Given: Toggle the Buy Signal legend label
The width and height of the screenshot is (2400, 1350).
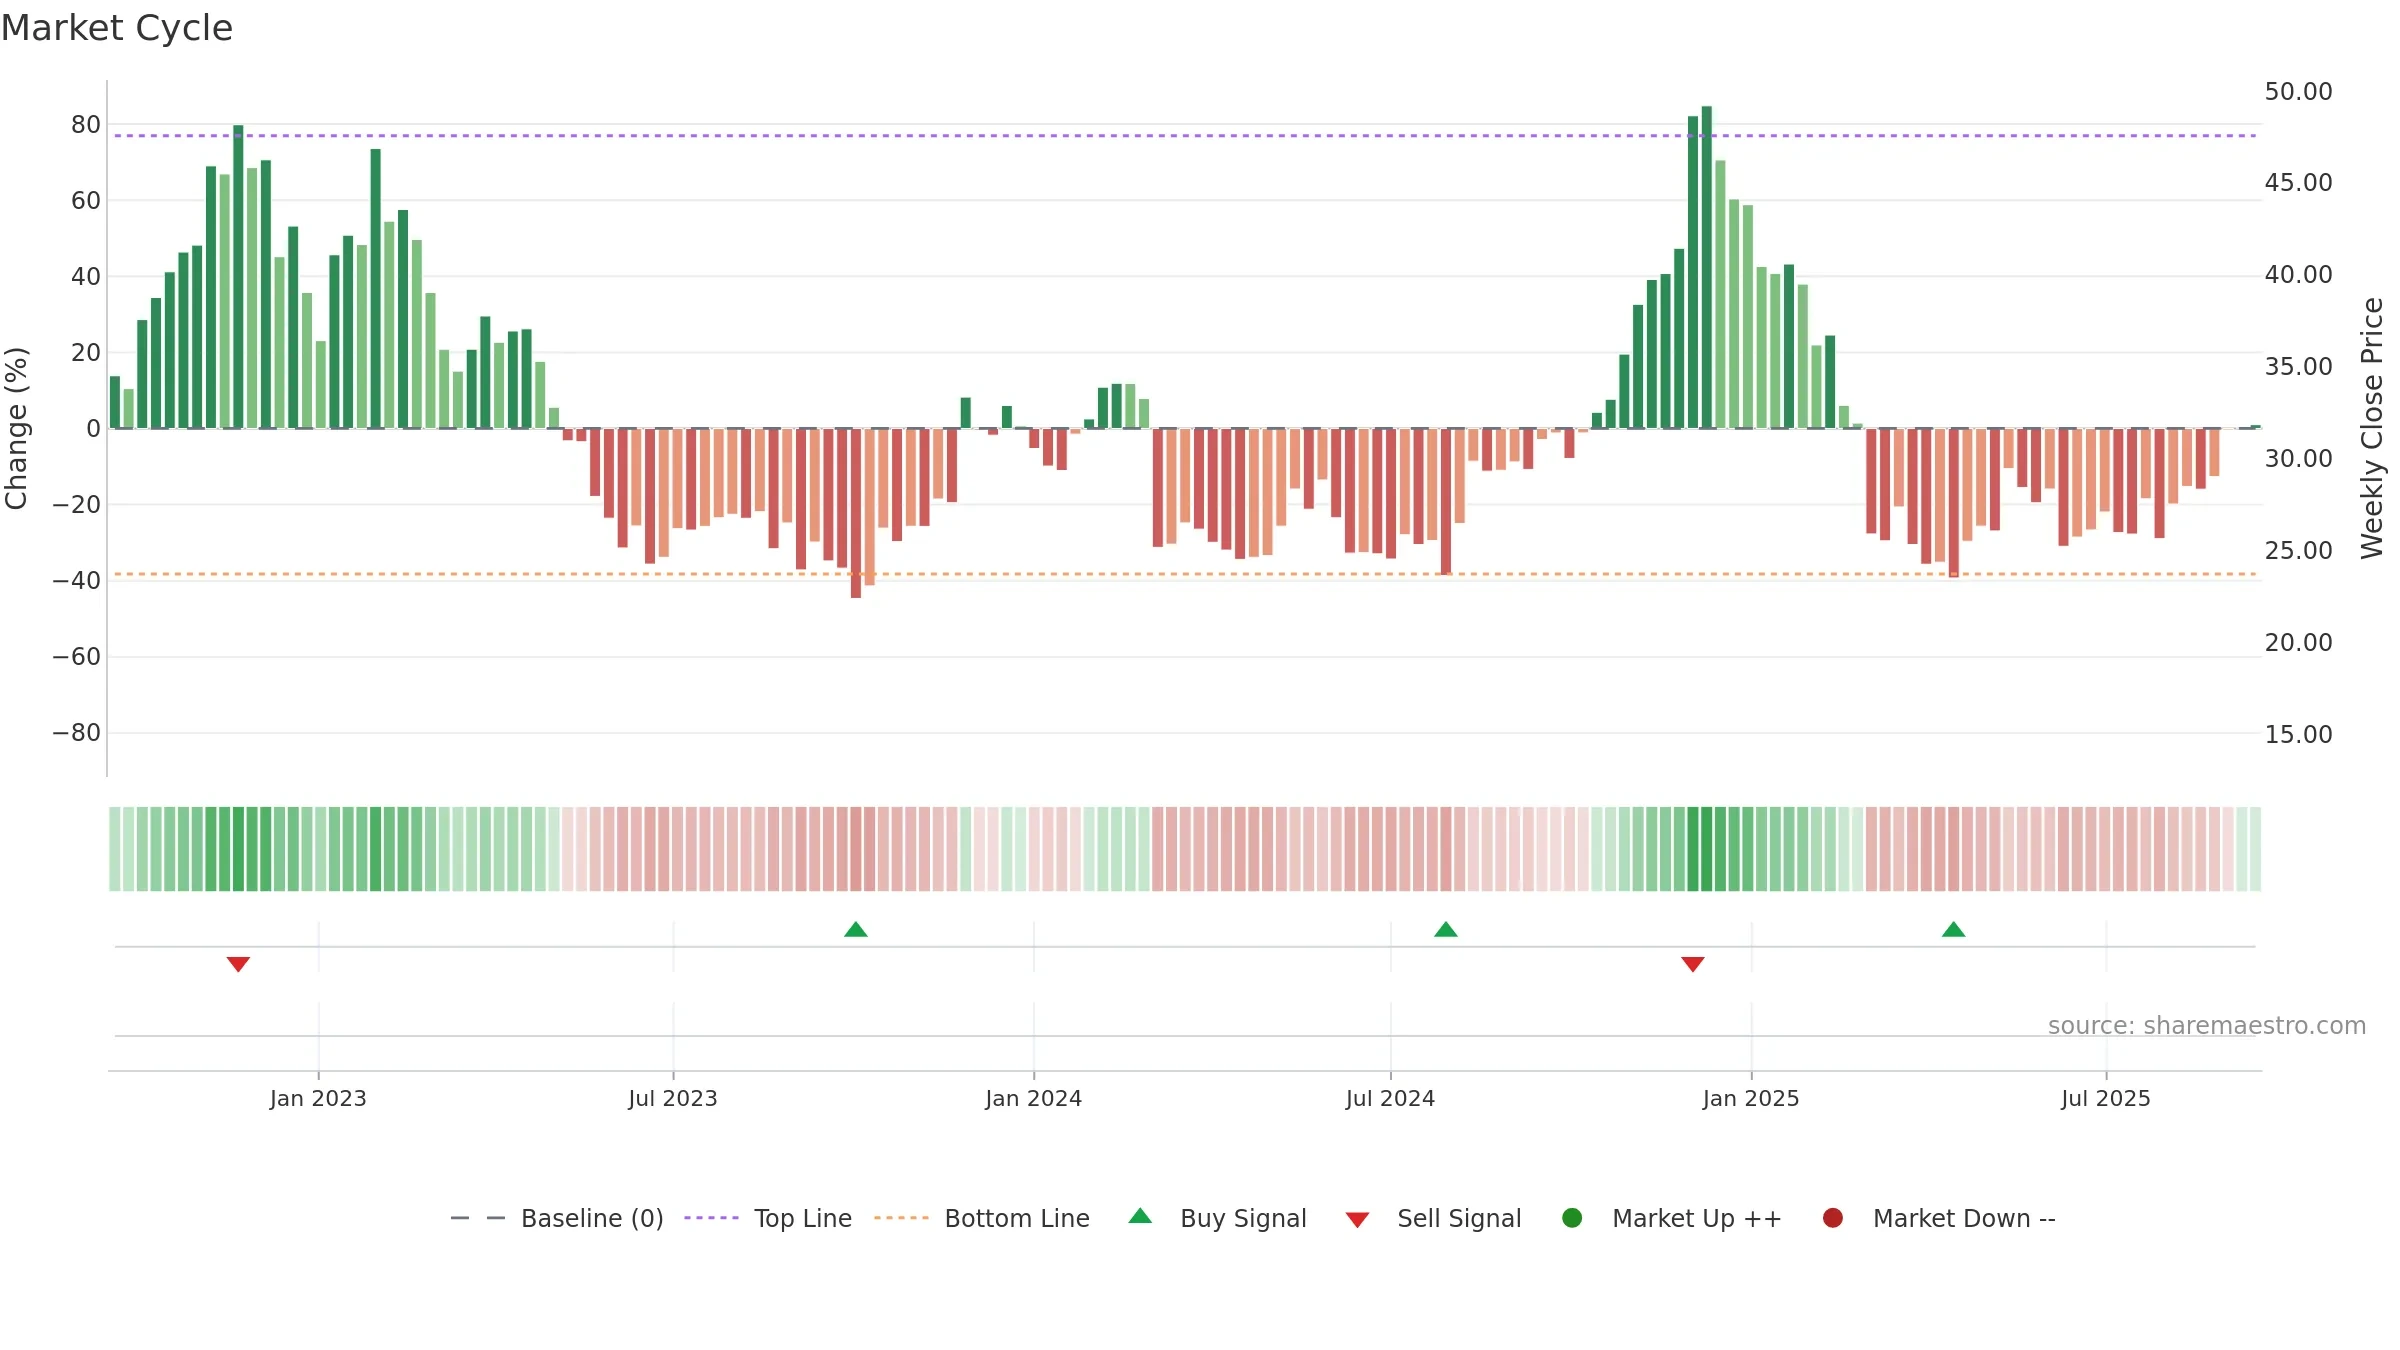Looking at the screenshot, I should click(1243, 1218).
